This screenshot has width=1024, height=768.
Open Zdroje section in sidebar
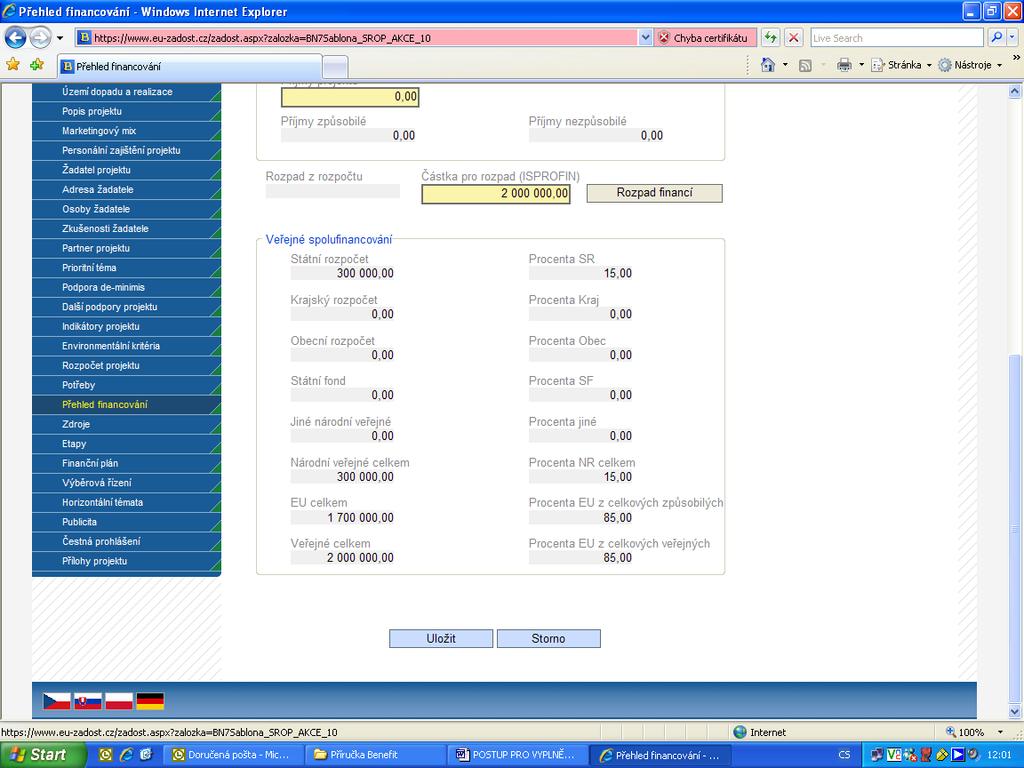coord(126,425)
